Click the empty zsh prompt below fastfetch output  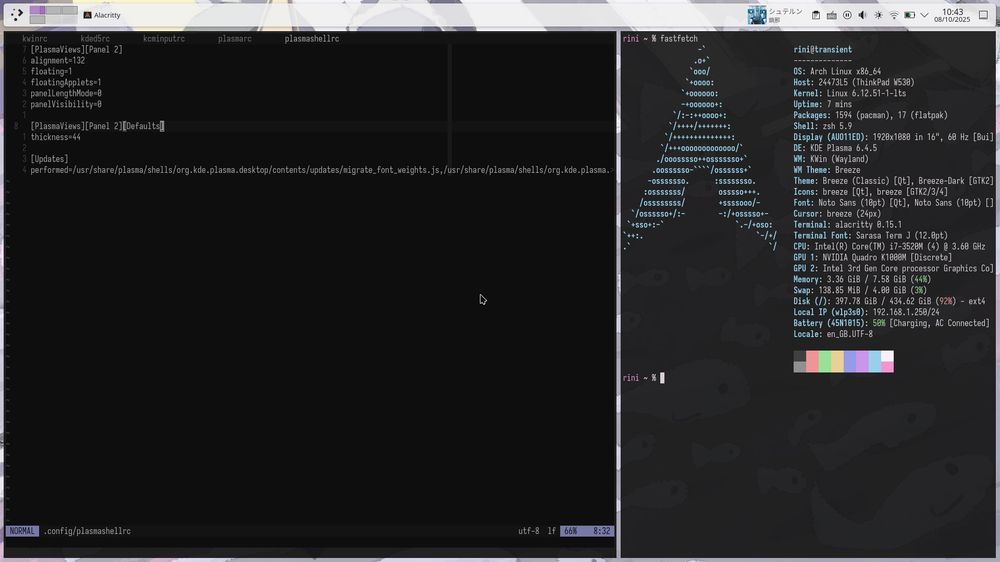point(643,378)
